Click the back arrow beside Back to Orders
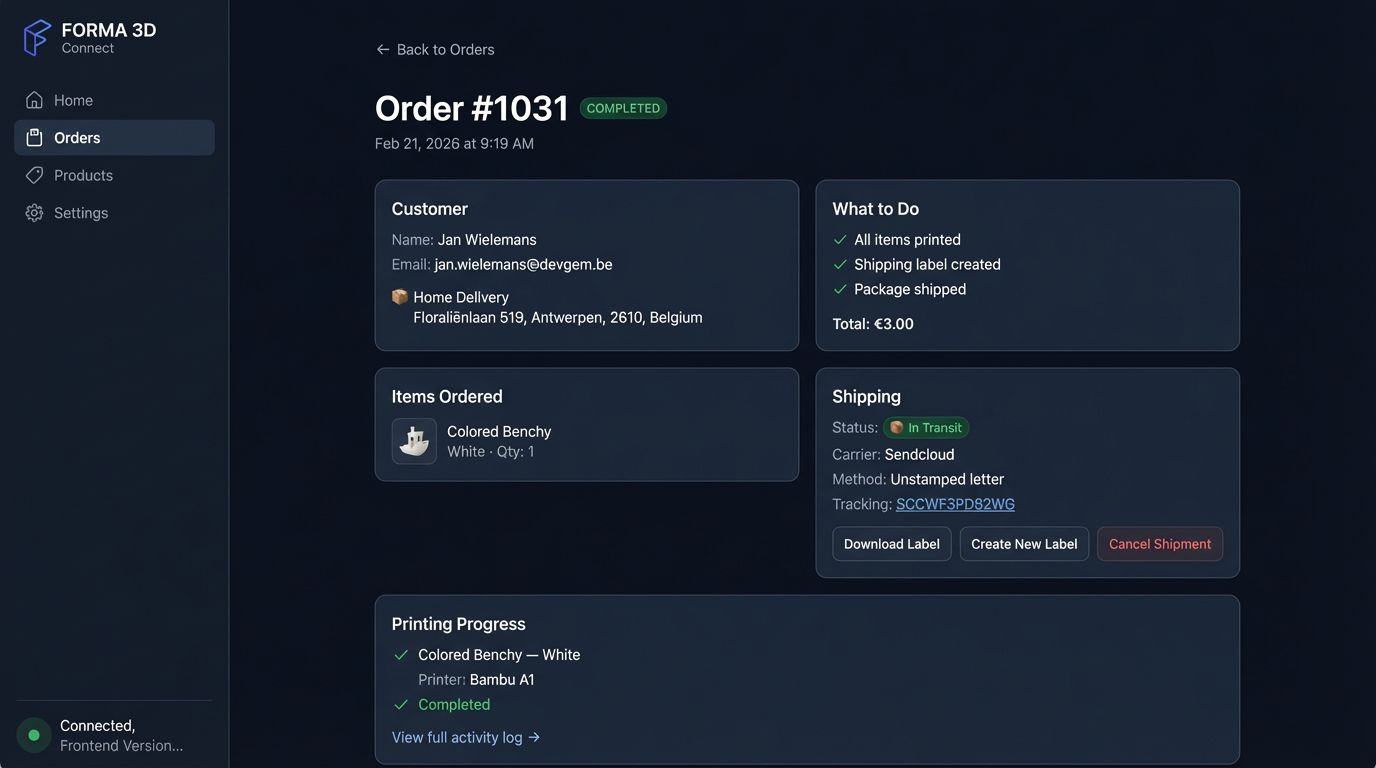1376x768 pixels. (x=381, y=49)
